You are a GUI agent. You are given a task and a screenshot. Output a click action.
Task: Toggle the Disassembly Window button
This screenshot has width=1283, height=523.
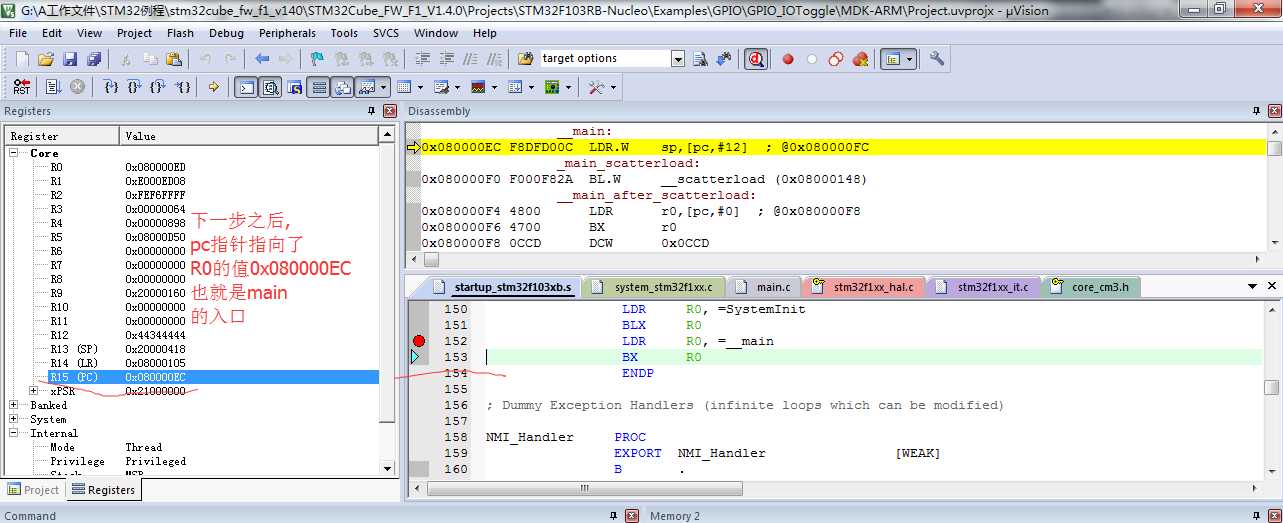[271, 87]
